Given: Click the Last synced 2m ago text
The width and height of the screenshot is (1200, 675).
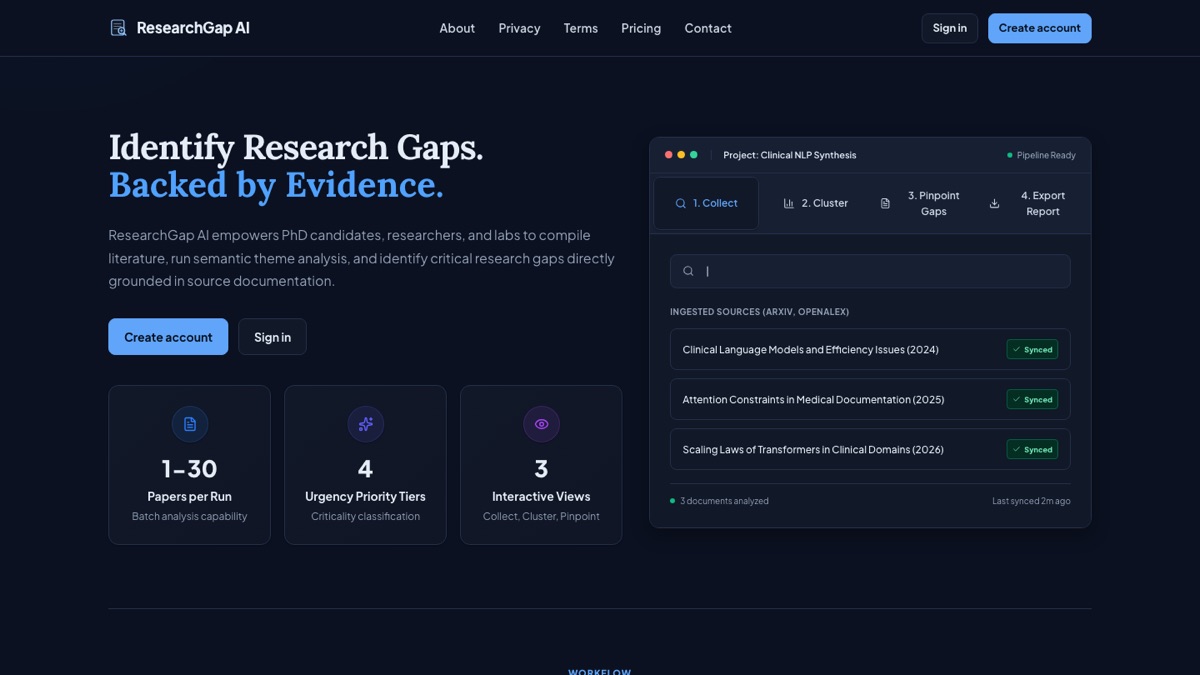Looking at the screenshot, I should pos(1031,501).
